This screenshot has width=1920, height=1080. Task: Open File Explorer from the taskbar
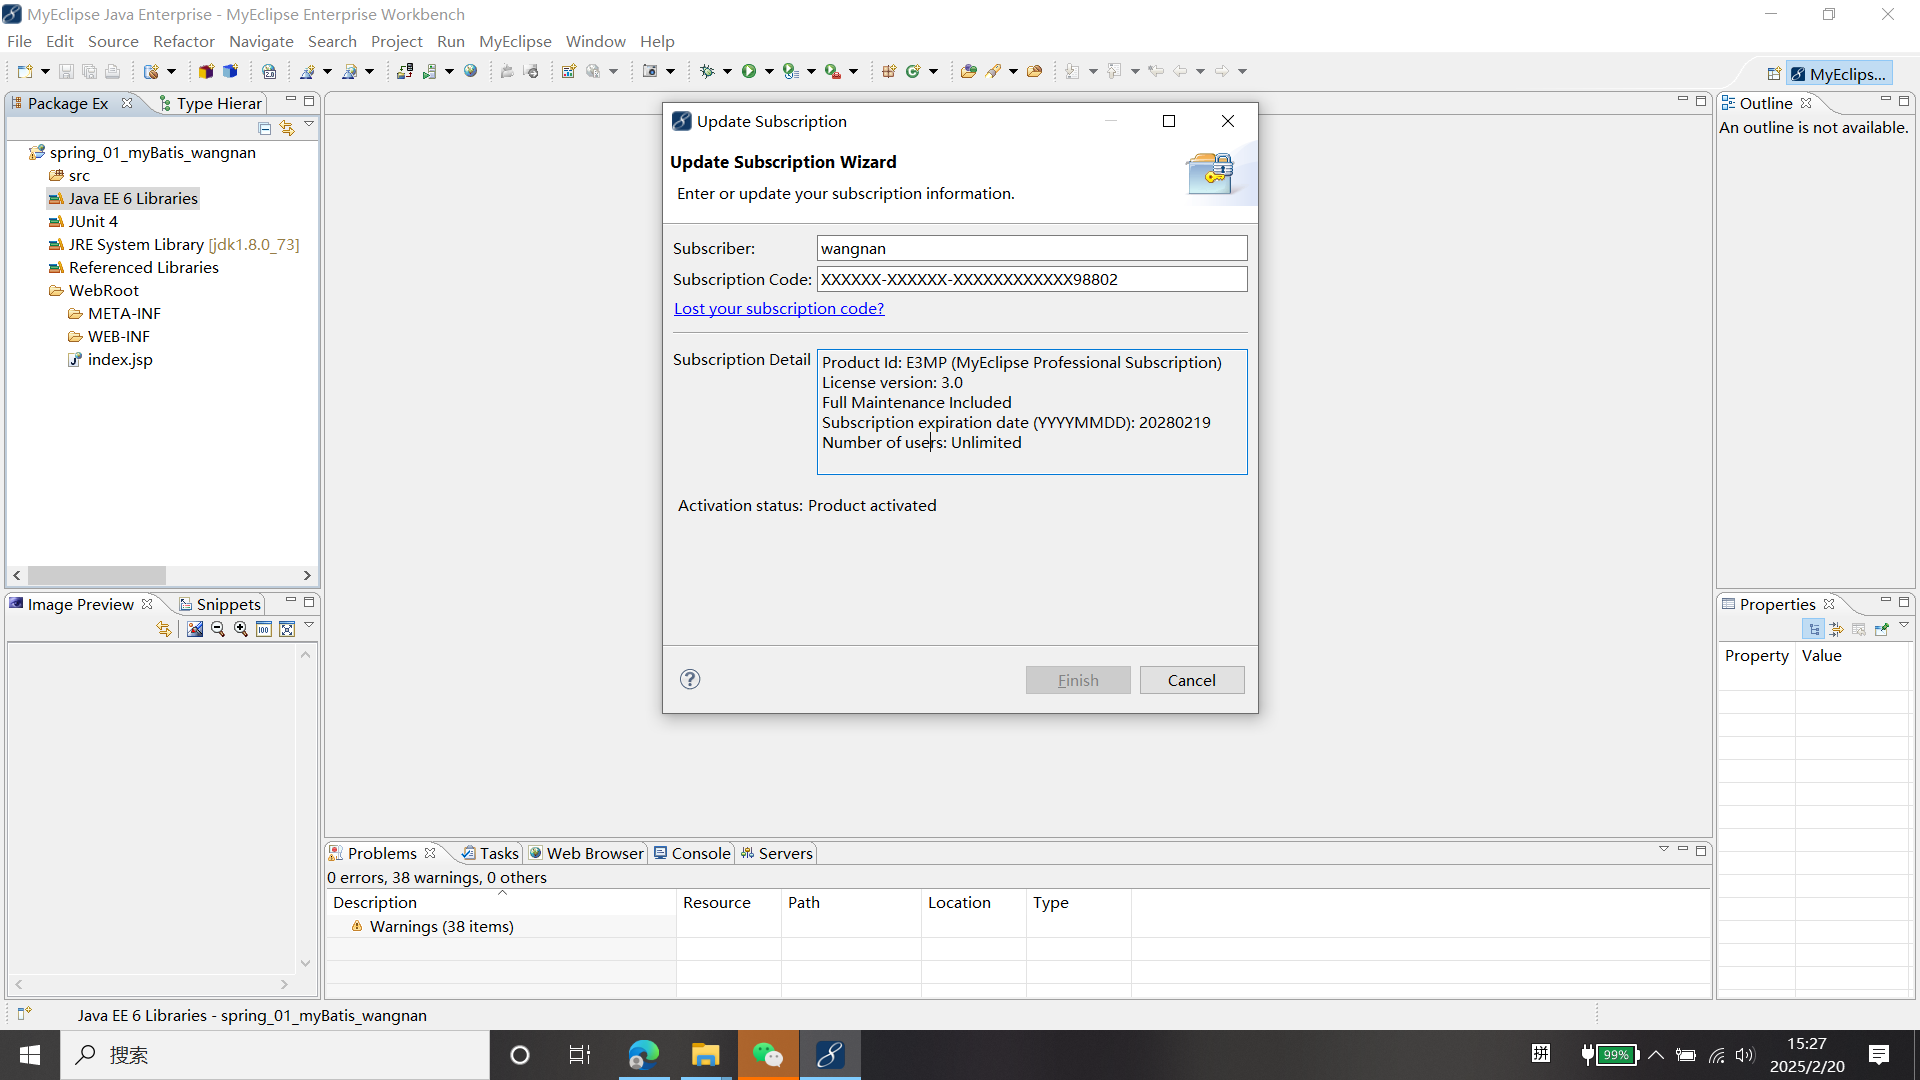706,1055
